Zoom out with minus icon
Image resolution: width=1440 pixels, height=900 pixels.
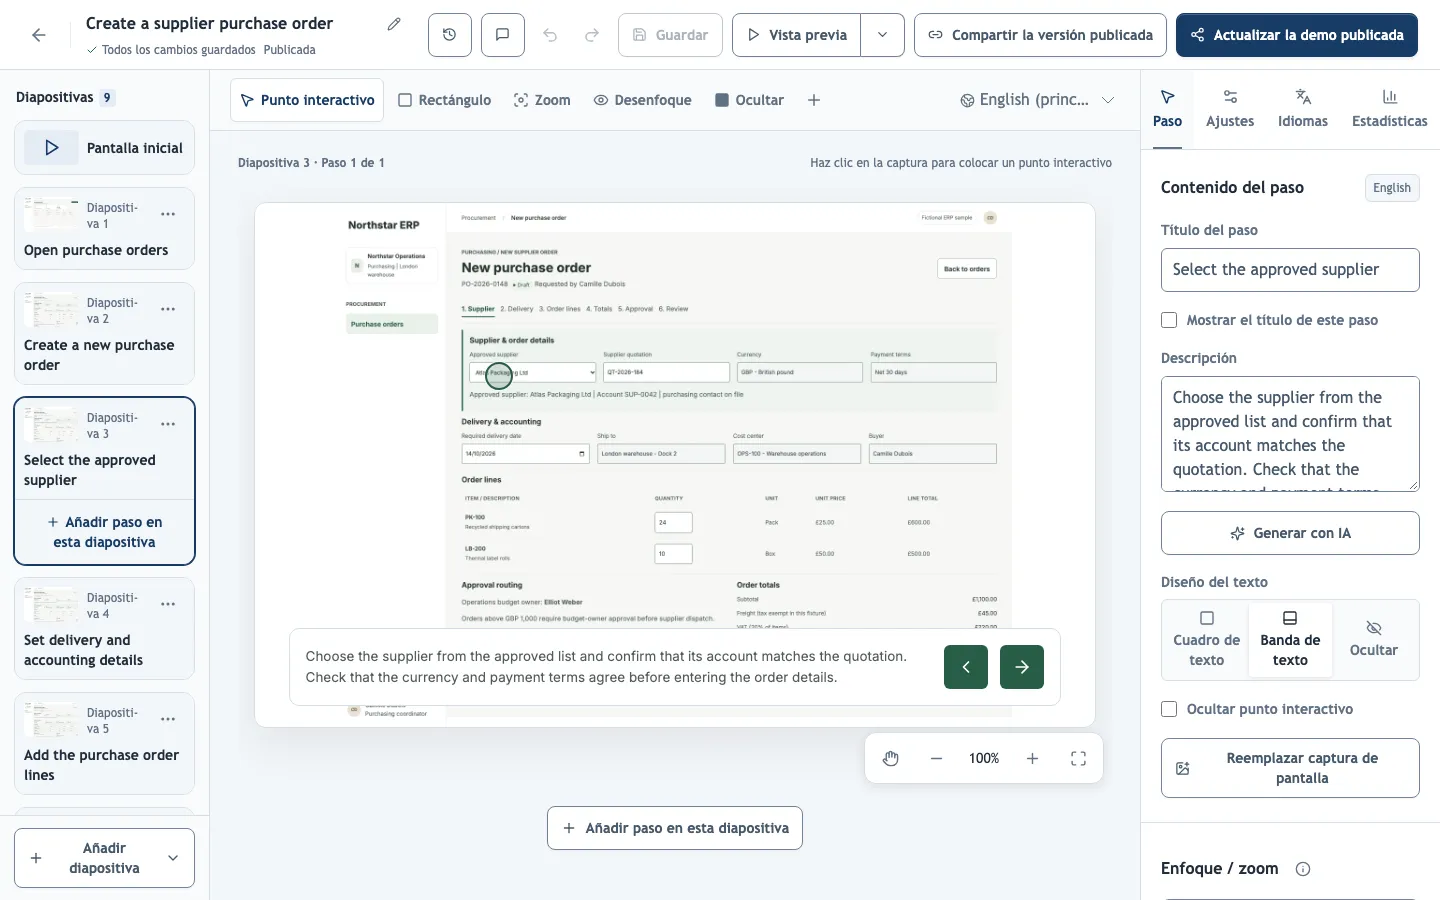[x=936, y=759]
